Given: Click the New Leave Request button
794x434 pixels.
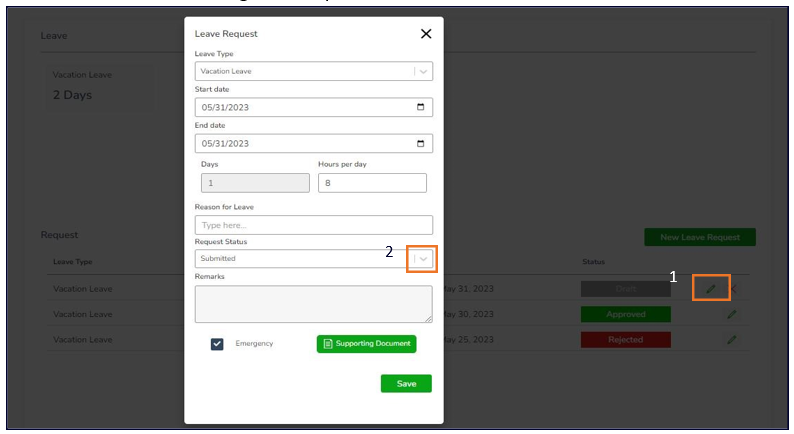Looking at the screenshot, I should point(700,237).
